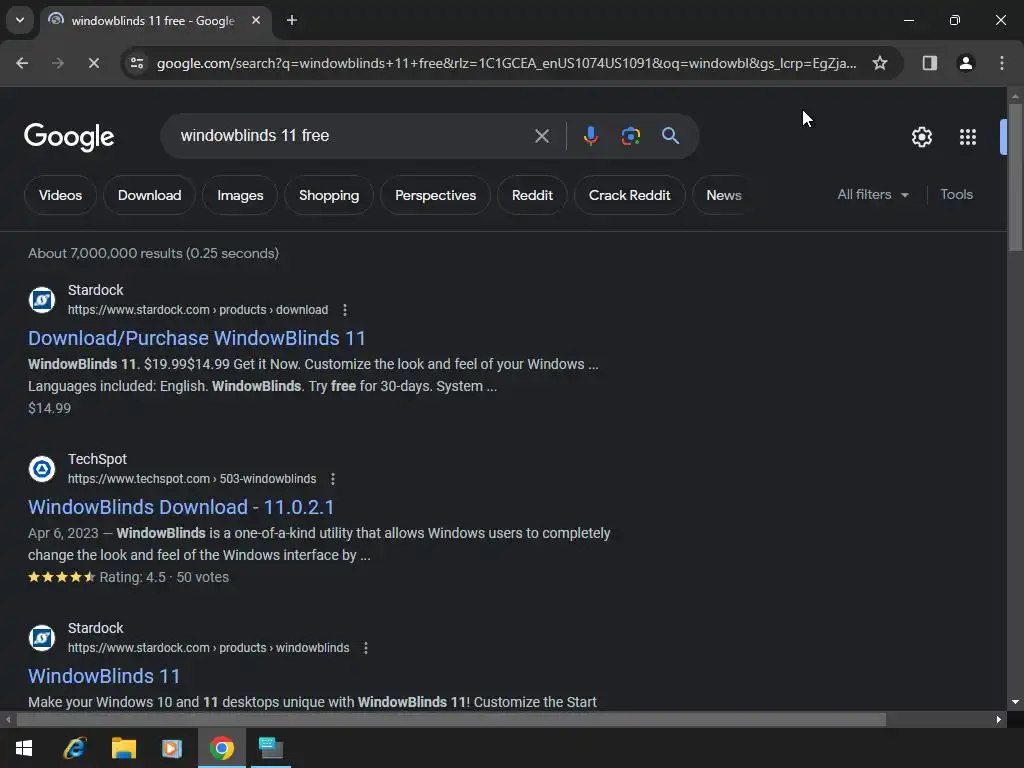
Task: Click the TechSpot favicon
Action: coord(42,469)
